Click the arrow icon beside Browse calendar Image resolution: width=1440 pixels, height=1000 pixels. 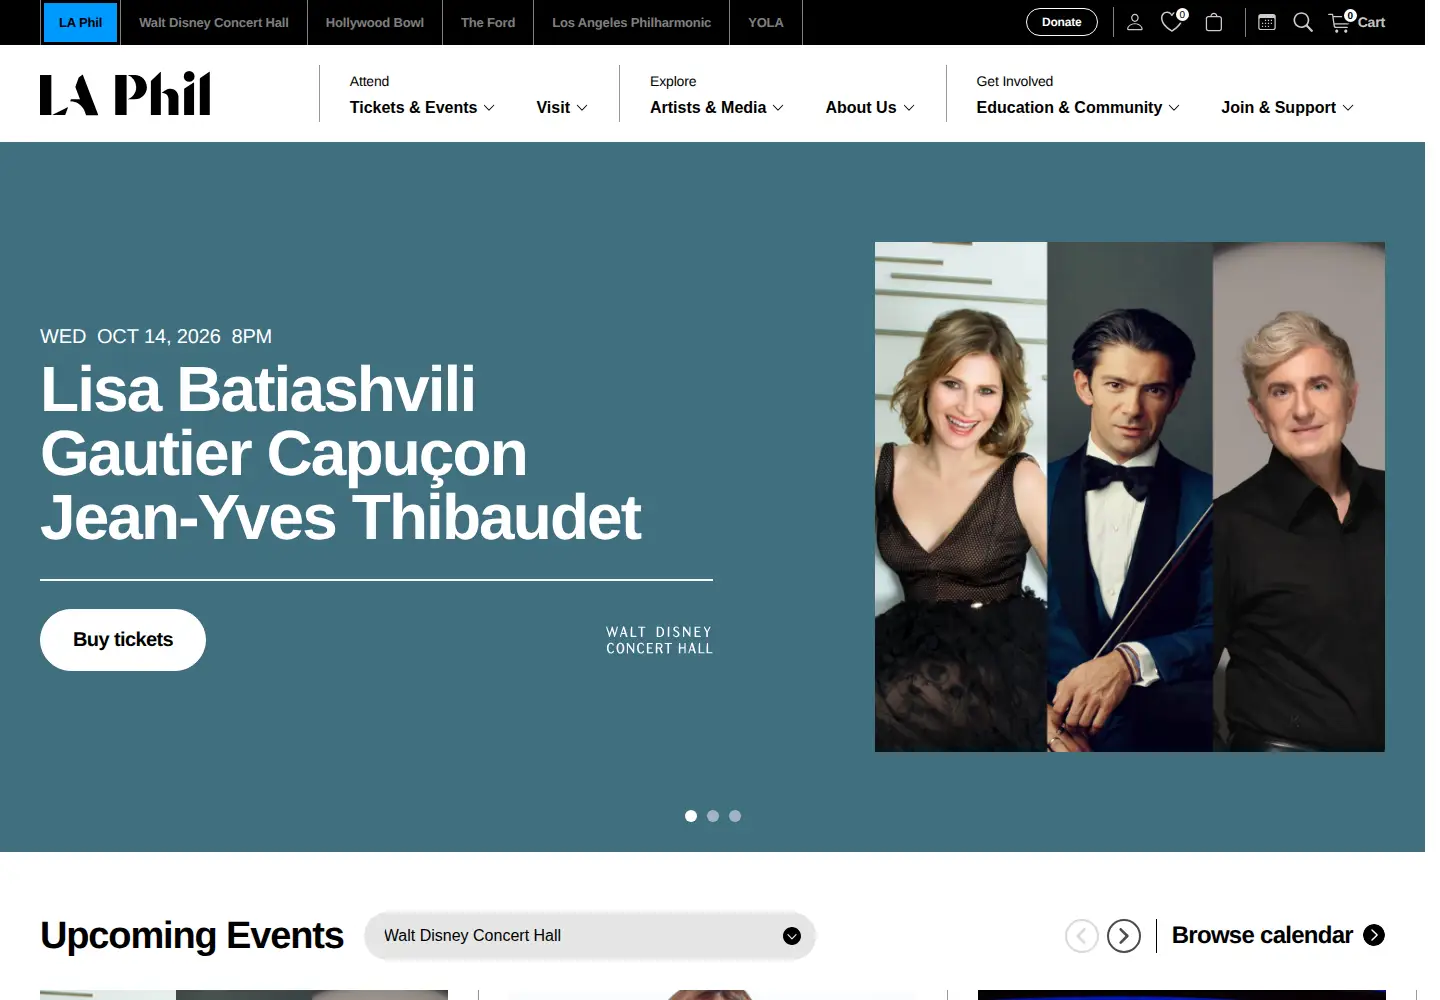coord(1374,935)
